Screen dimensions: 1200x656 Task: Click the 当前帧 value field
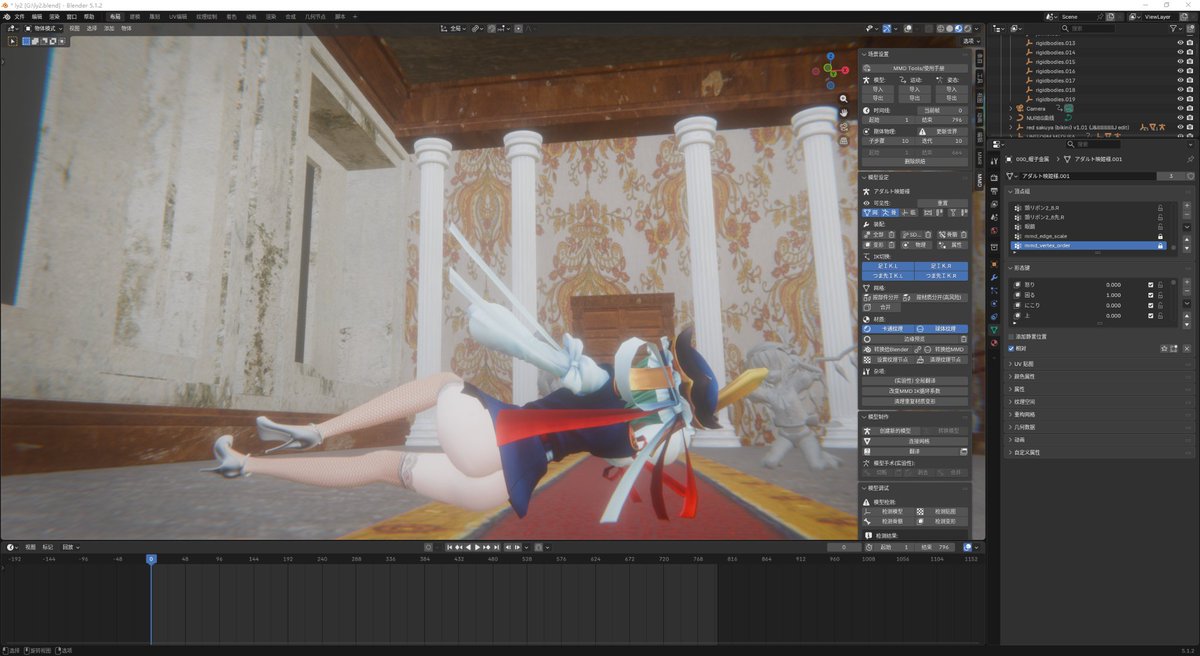point(943,110)
